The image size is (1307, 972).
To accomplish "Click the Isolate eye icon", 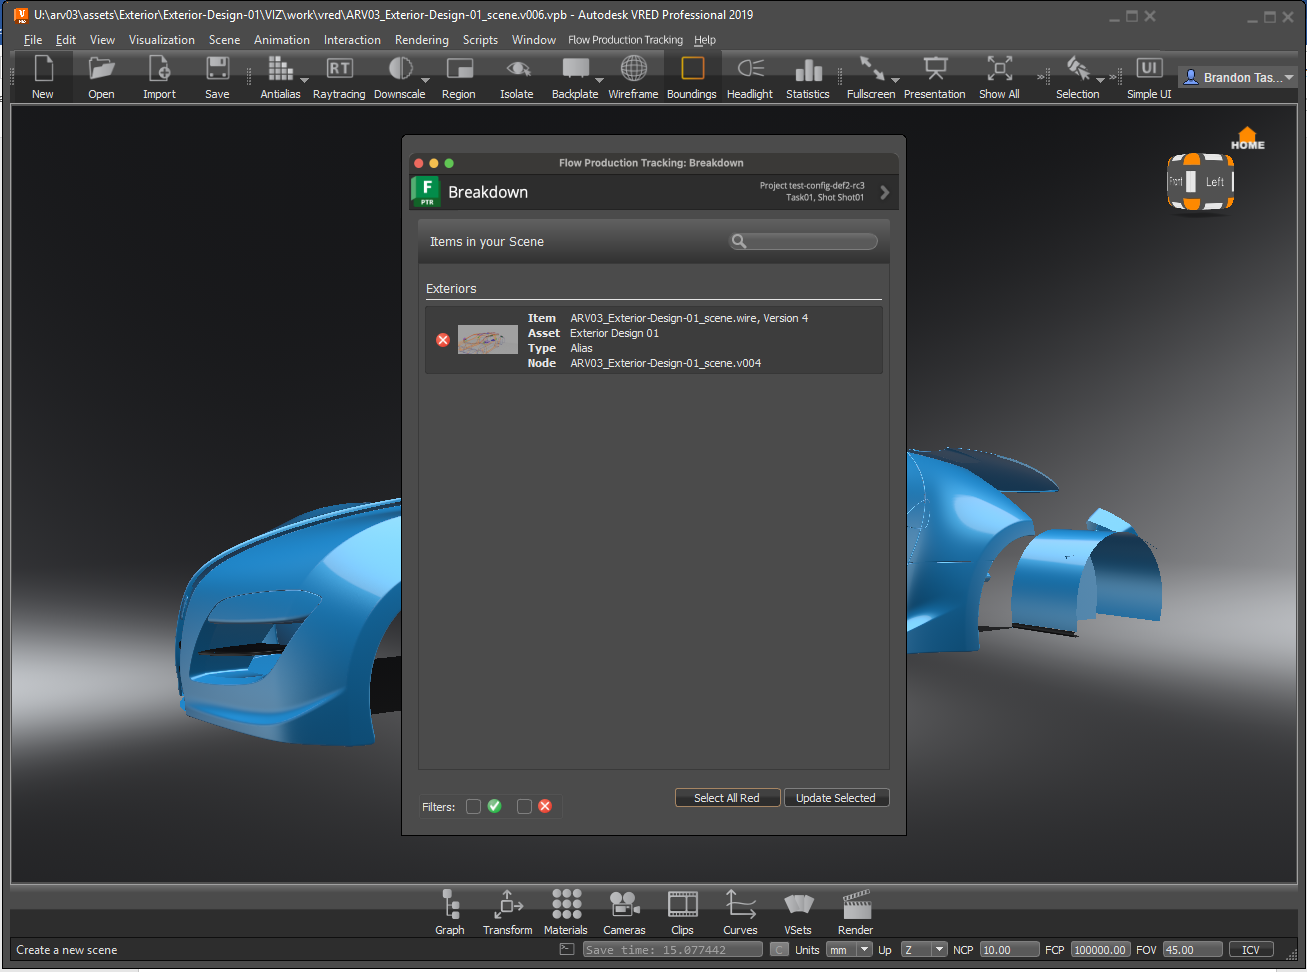I will tap(517, 69).
